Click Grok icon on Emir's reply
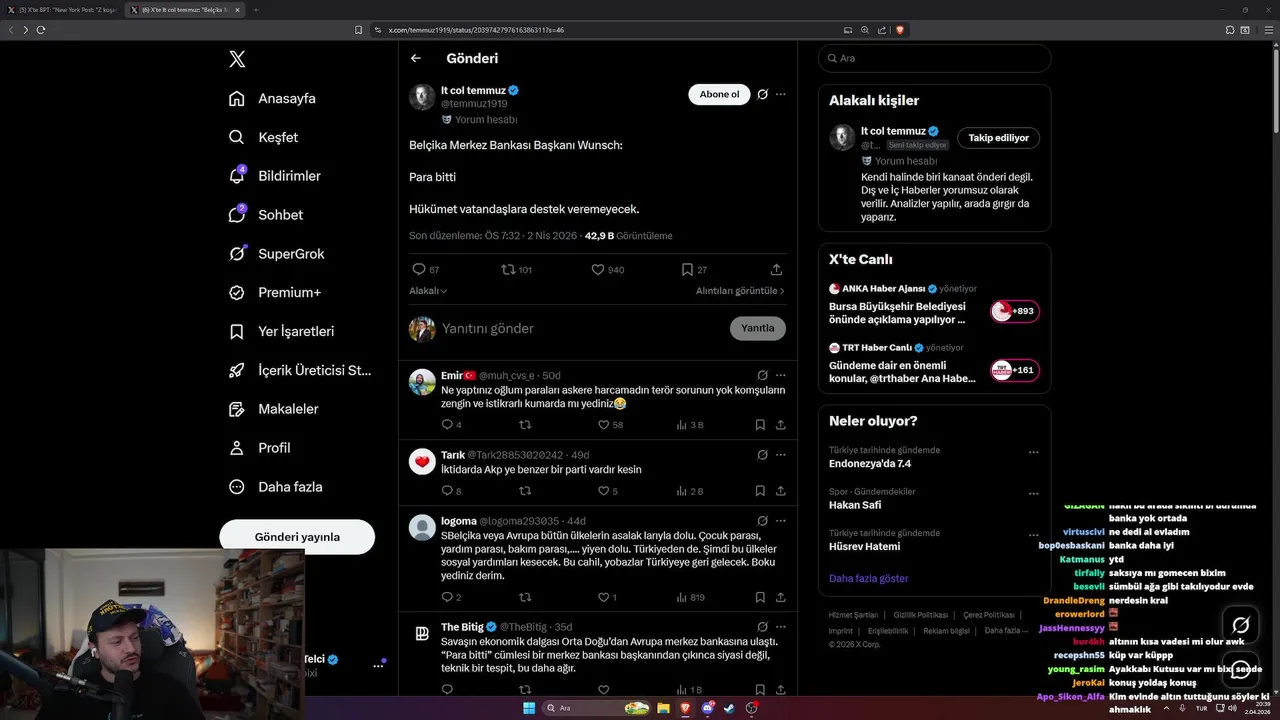Image resolution: width=1280 pixels, height=720 pixels. (762, 375)
